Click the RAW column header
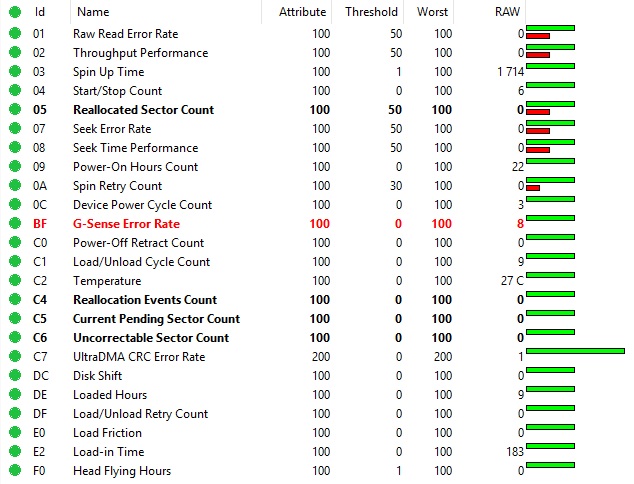 point(508,12)
